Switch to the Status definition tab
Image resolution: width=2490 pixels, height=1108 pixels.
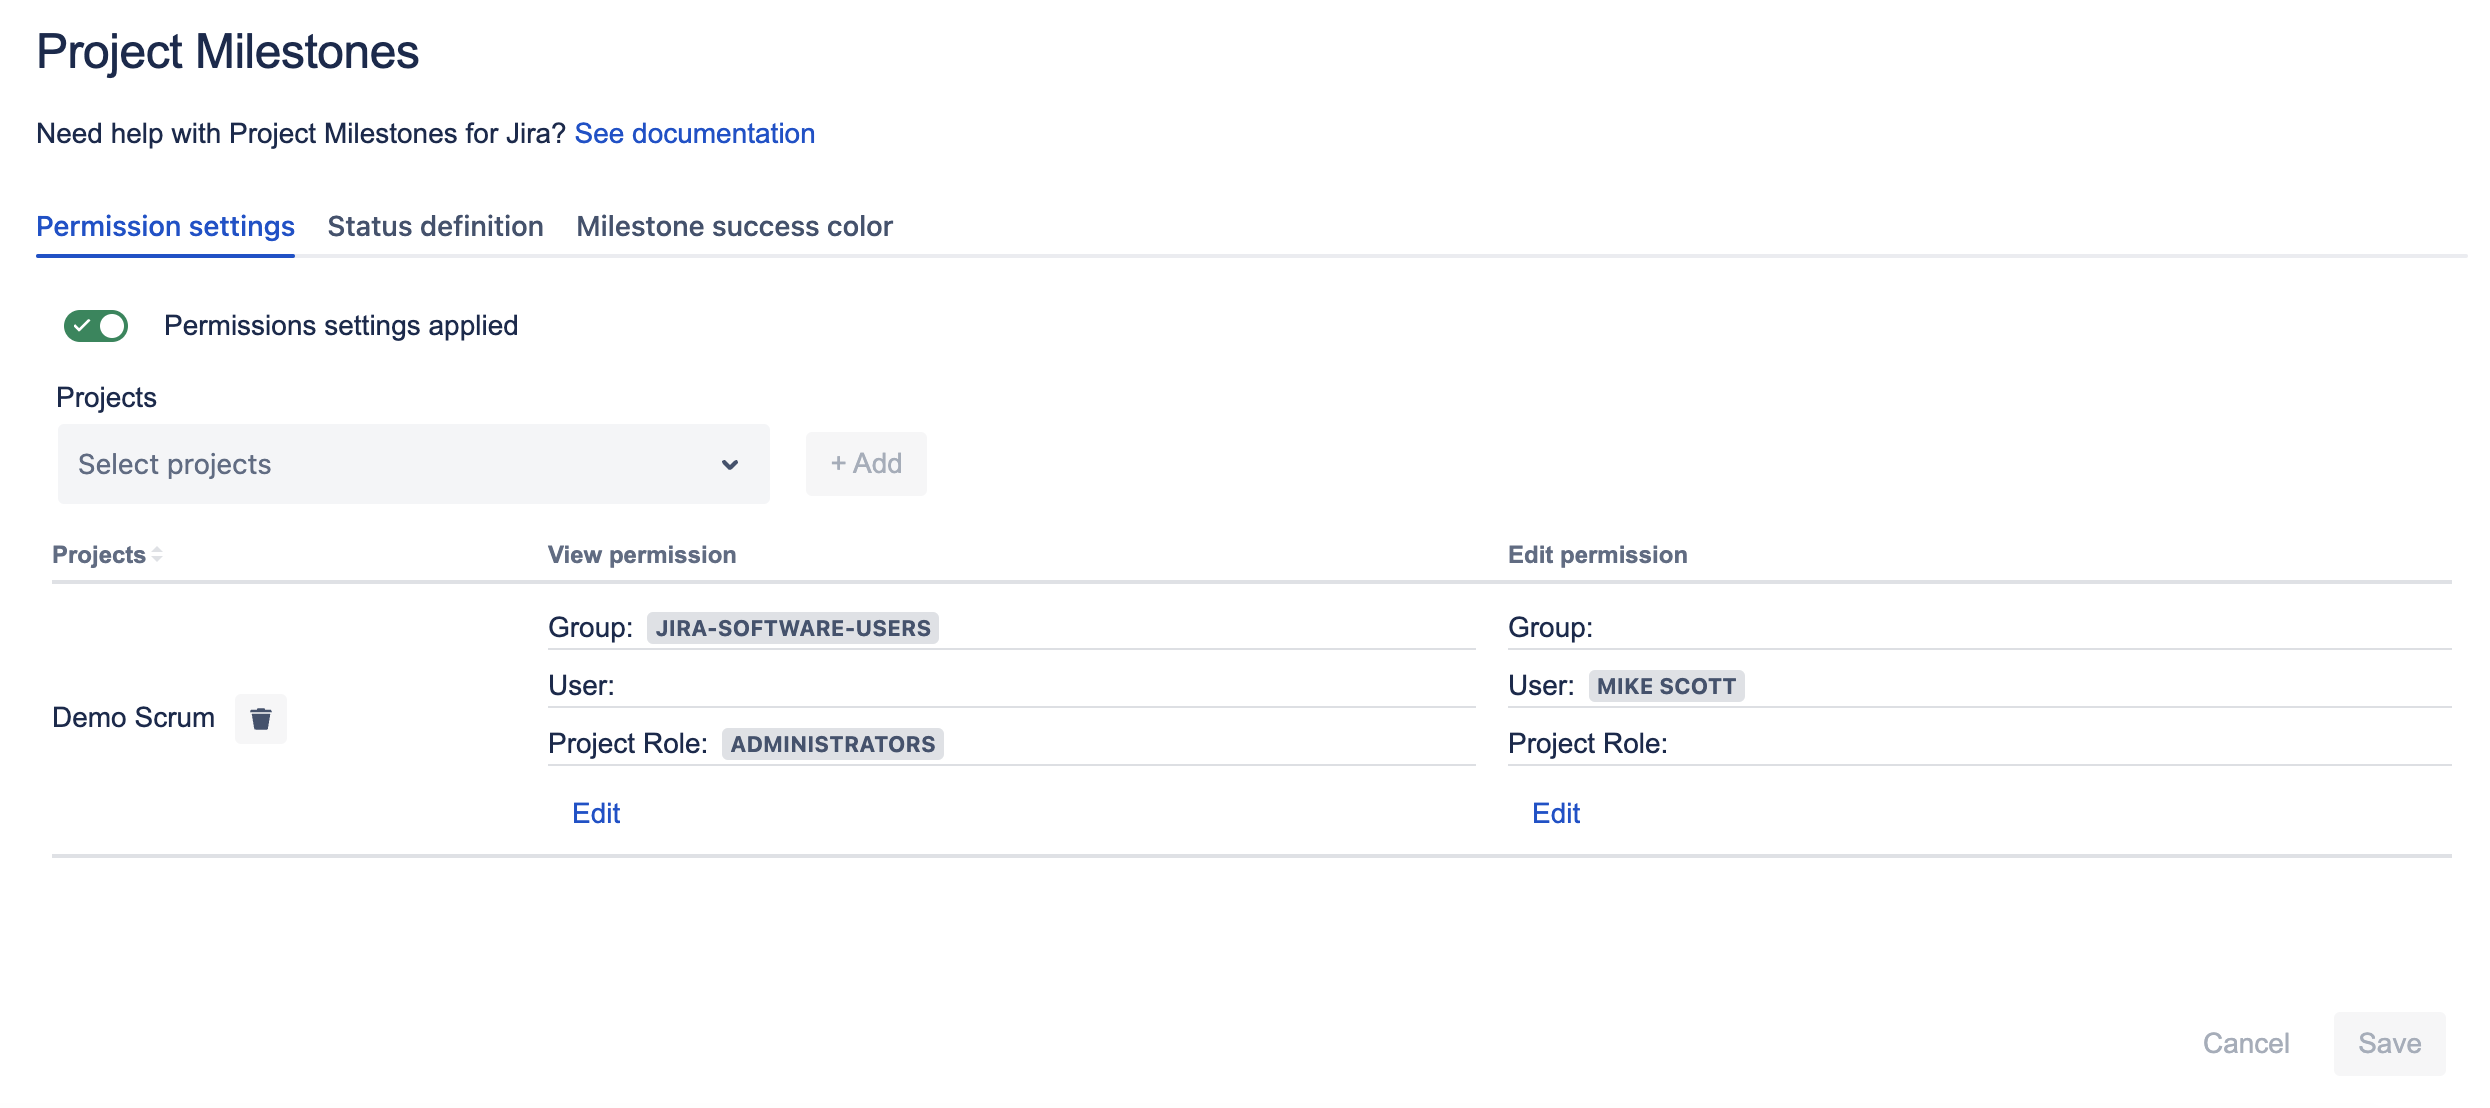click(434, 226)
